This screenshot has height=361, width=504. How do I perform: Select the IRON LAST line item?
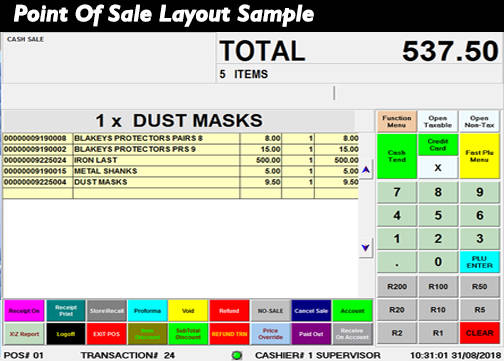click(181, 160)
